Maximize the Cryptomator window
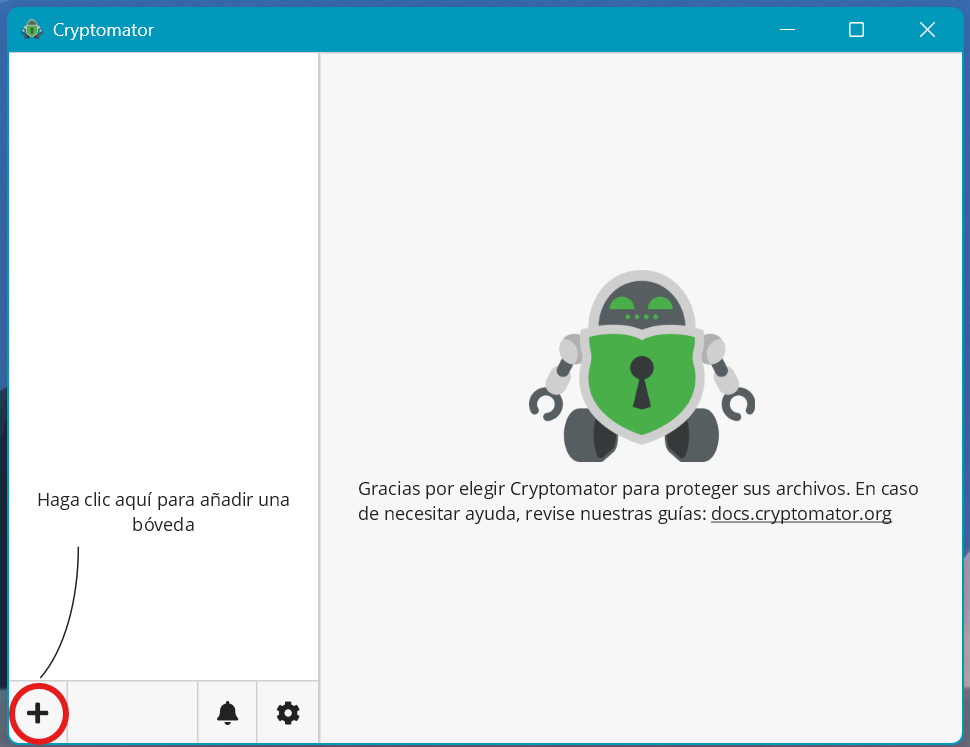The height and width of the screenshot is (747, 970). [x=856, y=30]
